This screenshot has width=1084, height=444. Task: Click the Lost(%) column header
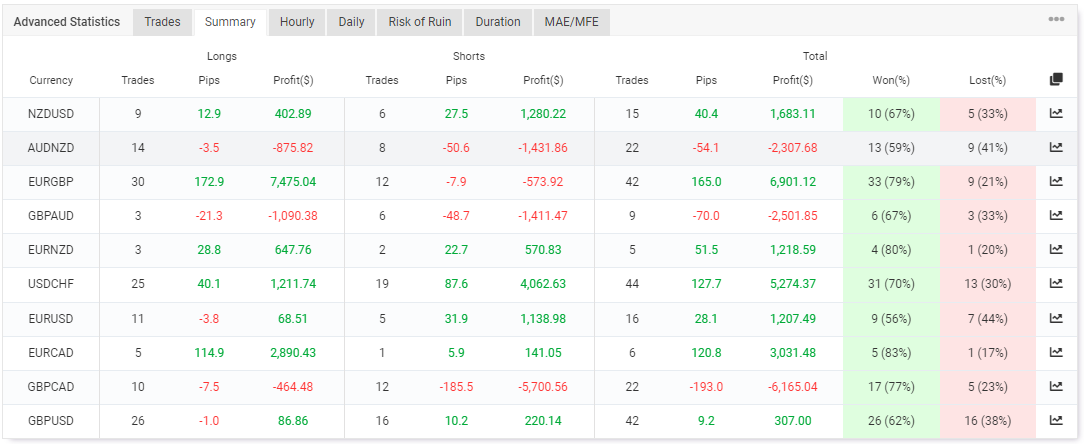point(987,80)
